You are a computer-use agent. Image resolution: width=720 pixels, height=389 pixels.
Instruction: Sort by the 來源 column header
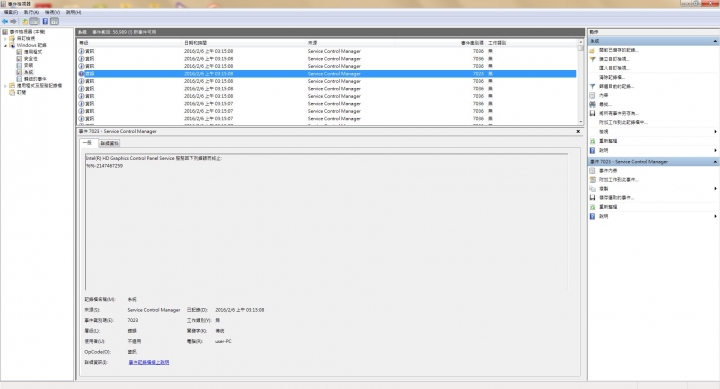click(351, 43)
